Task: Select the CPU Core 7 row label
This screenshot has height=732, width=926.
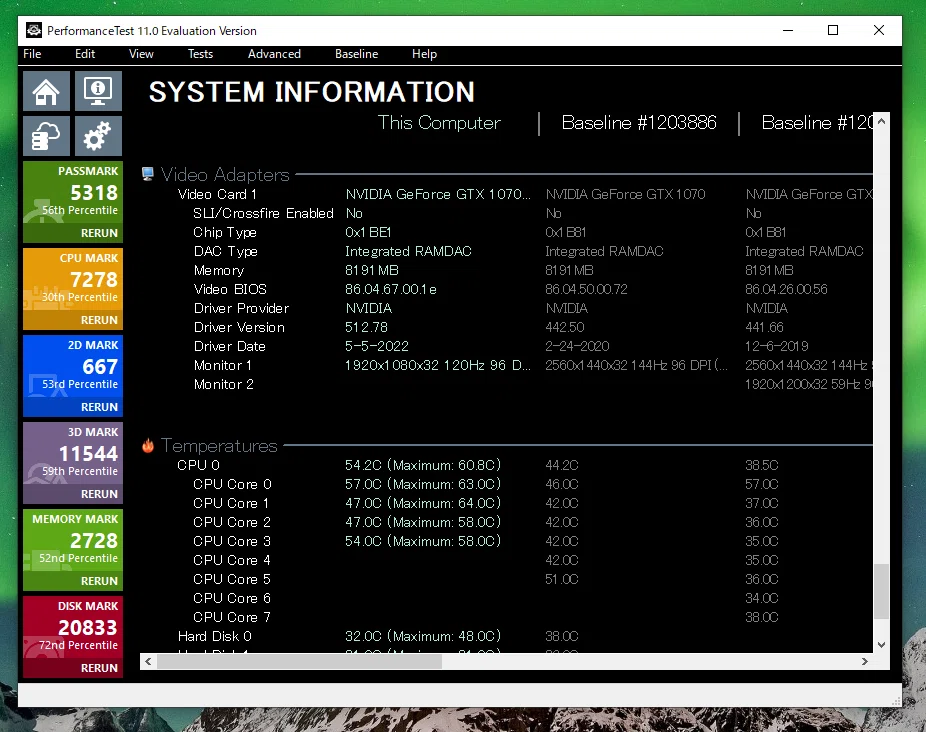Action: (232, 617)
